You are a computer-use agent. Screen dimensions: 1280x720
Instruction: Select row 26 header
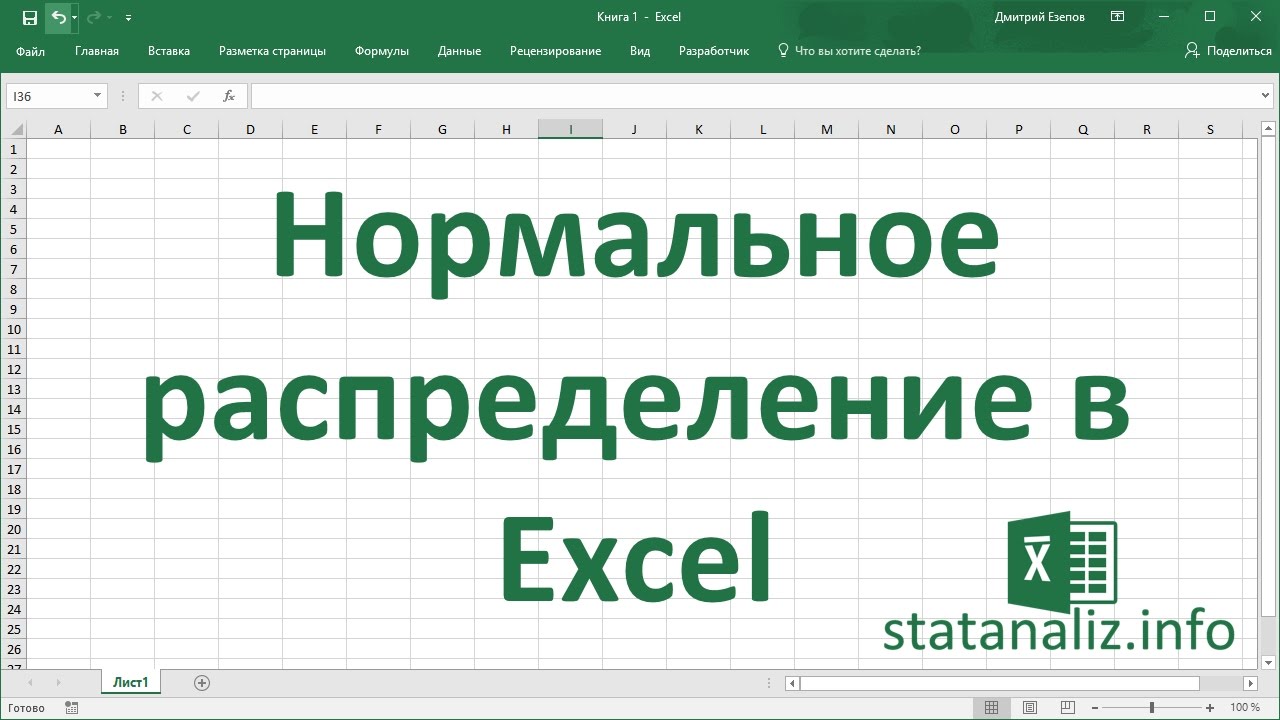13,649
